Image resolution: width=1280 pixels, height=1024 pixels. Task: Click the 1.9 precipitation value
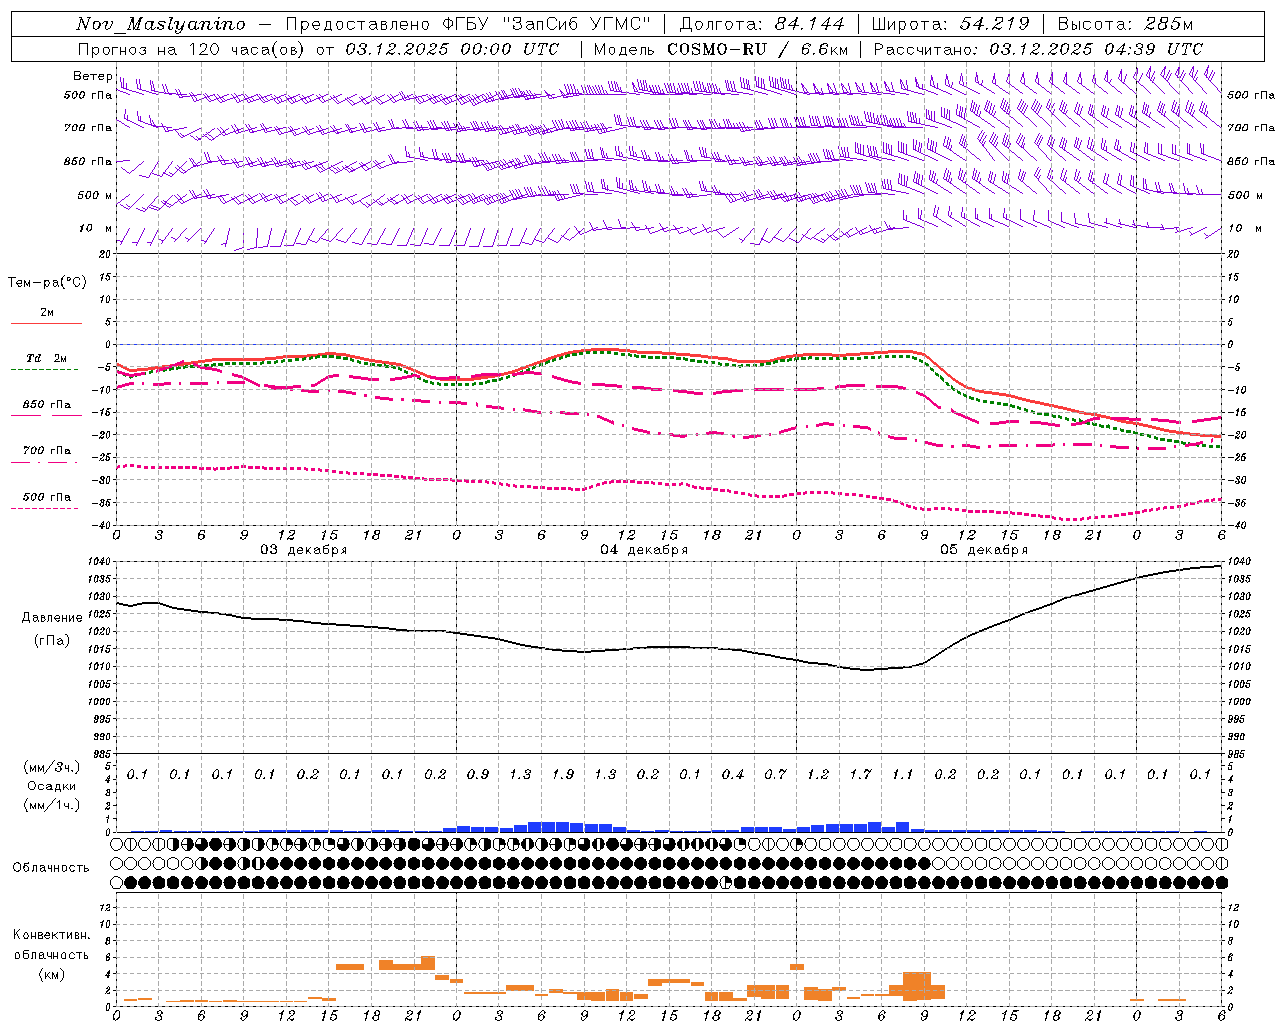coord(563,774)
